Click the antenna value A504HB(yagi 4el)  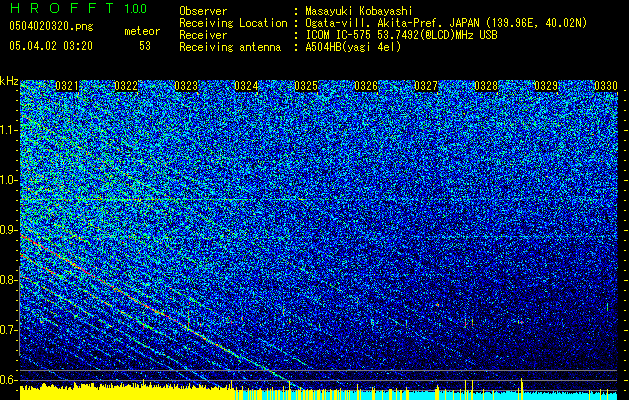(x=353, y=47)
